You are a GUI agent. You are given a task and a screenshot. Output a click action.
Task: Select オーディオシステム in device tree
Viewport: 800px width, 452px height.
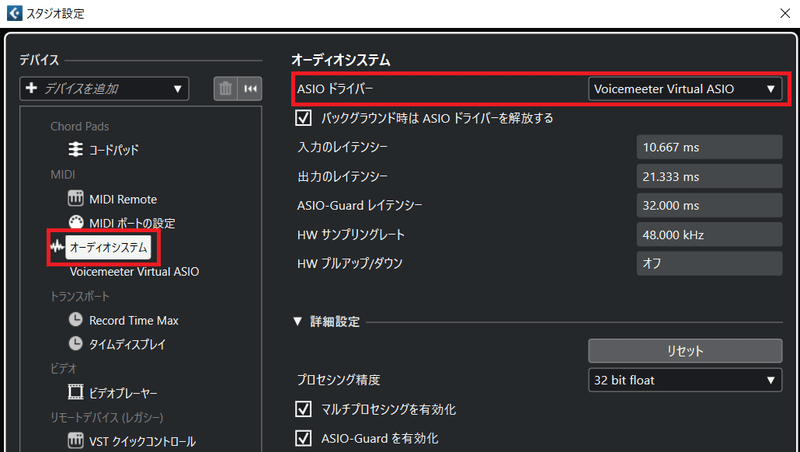coord(108,247)
